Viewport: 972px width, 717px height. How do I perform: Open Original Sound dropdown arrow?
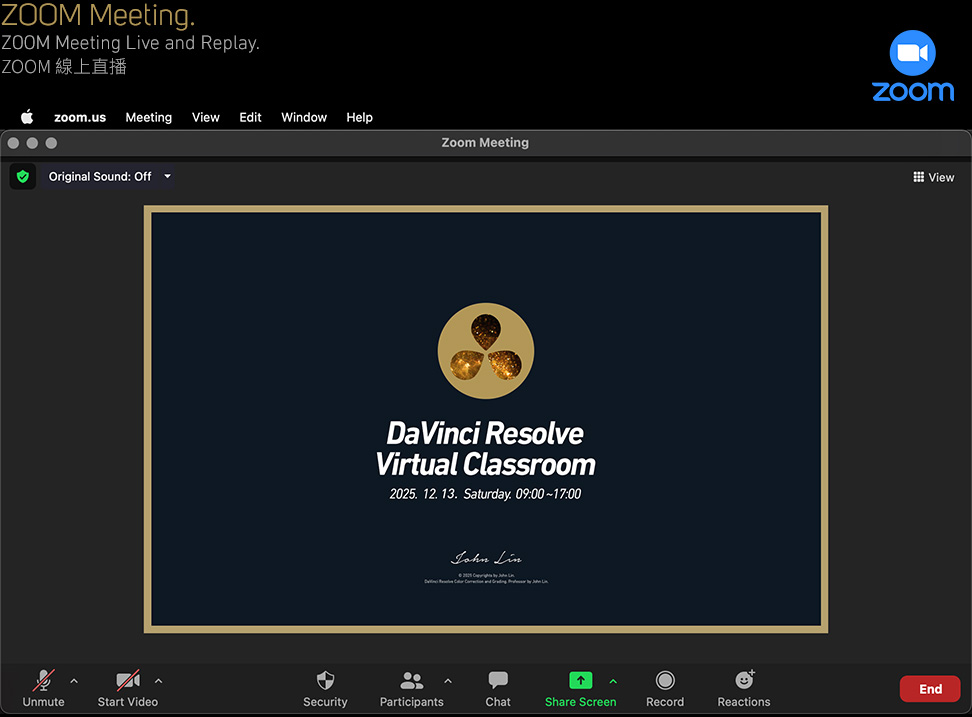click(167, 176)
